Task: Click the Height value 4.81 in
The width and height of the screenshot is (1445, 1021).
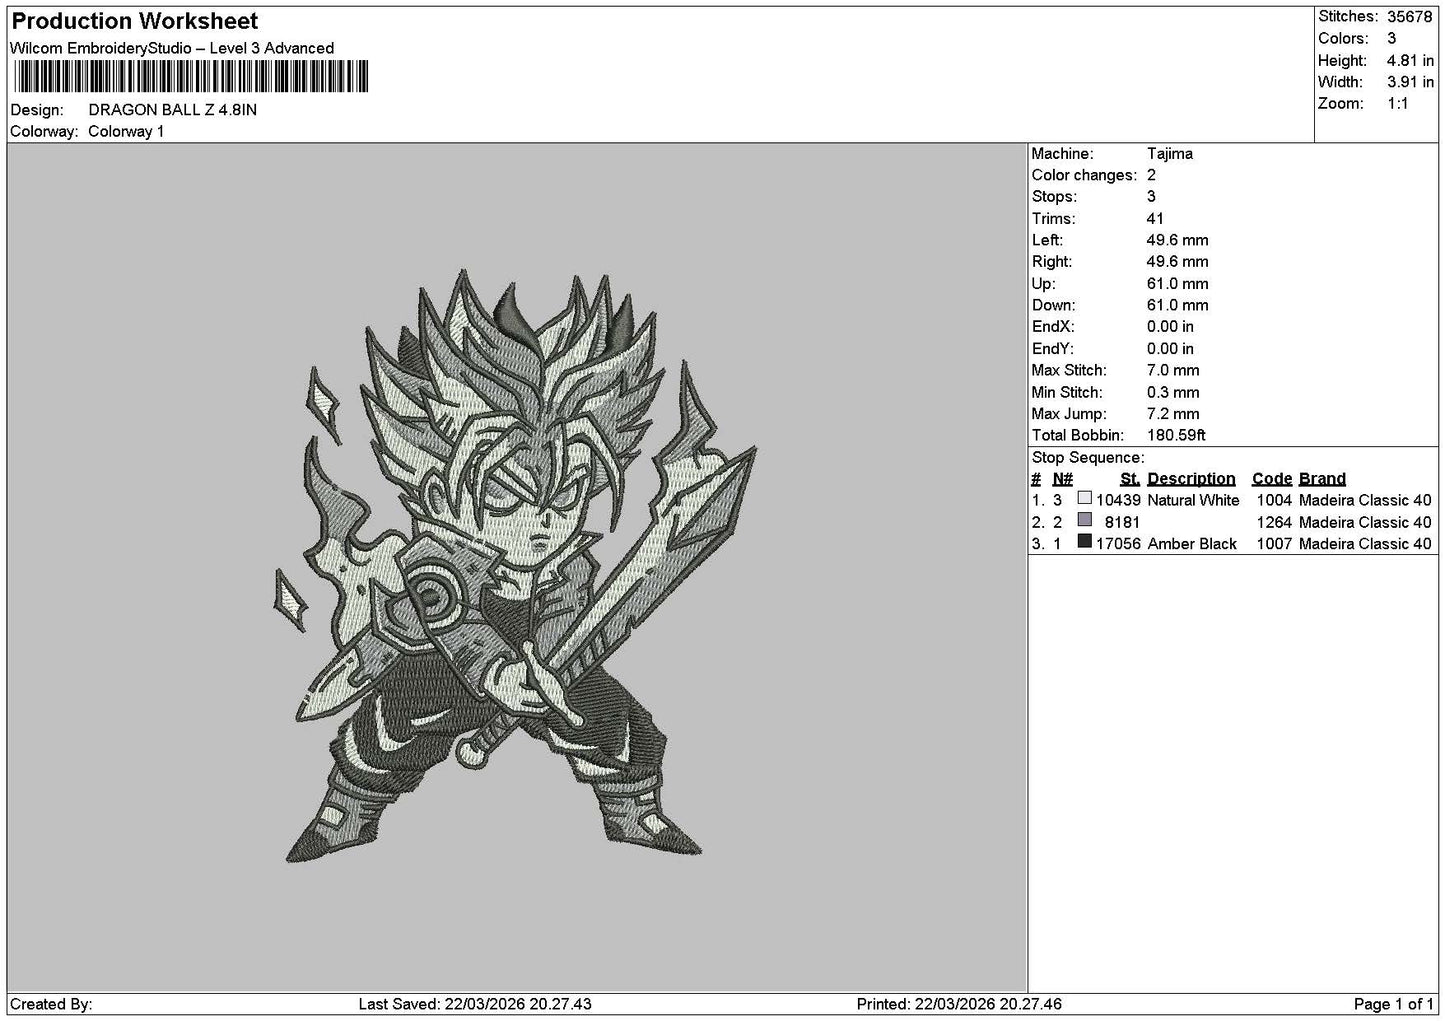Action: [x=1410, y=61]
